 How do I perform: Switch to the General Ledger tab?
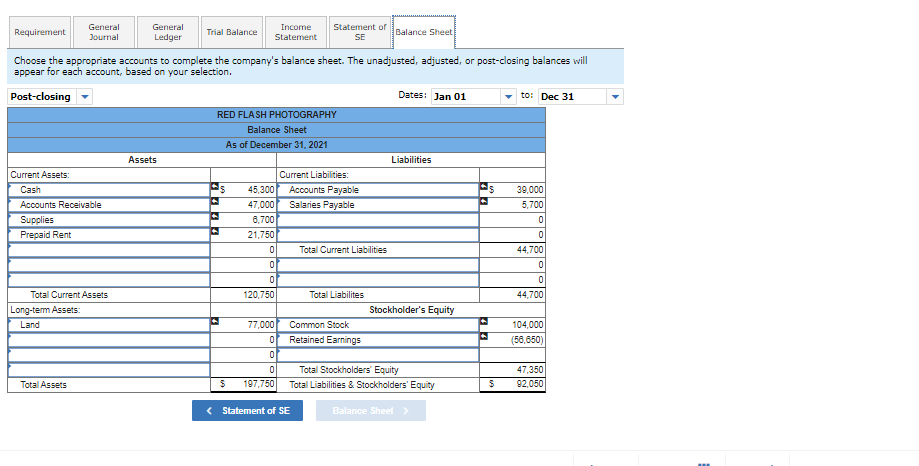click(x=168, y=32)
